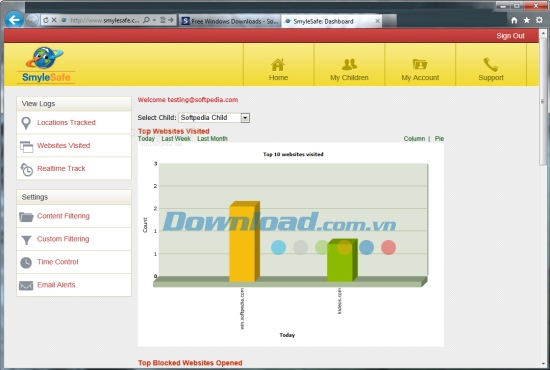Click the Support phone icon
Image resolution: width=550 pixels, height=370 pixels.
490,65
